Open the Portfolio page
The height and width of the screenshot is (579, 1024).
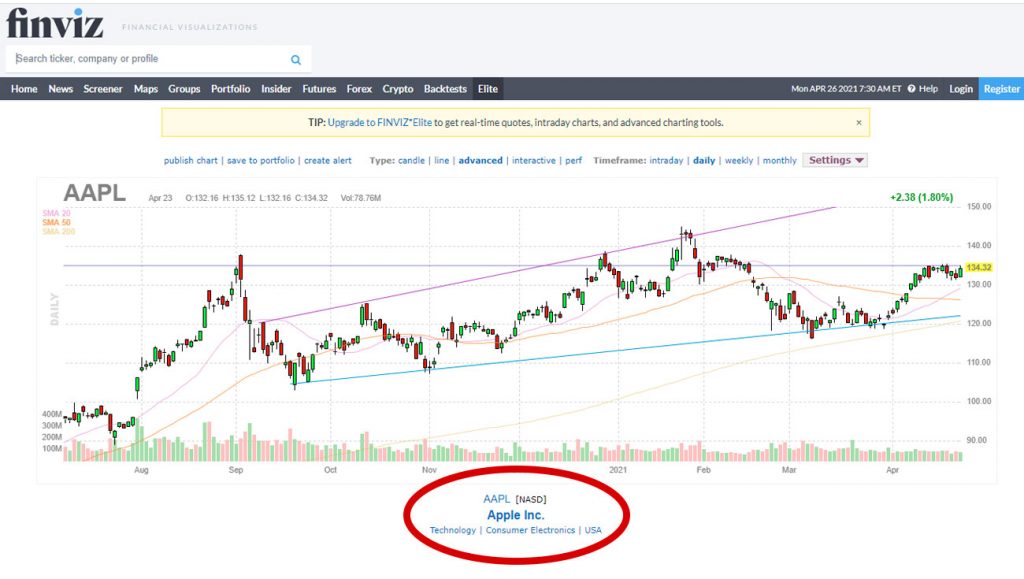coord(231,89)
